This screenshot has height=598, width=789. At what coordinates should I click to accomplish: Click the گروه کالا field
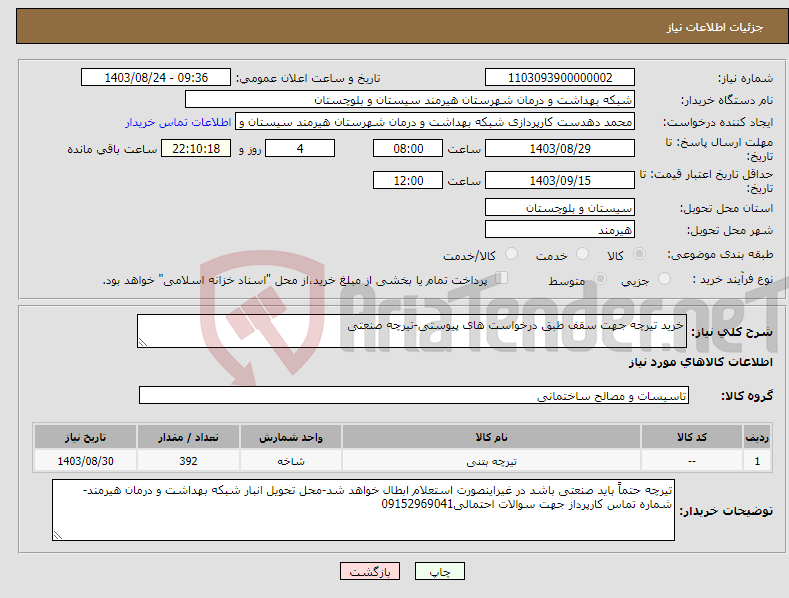click(414, 396)
